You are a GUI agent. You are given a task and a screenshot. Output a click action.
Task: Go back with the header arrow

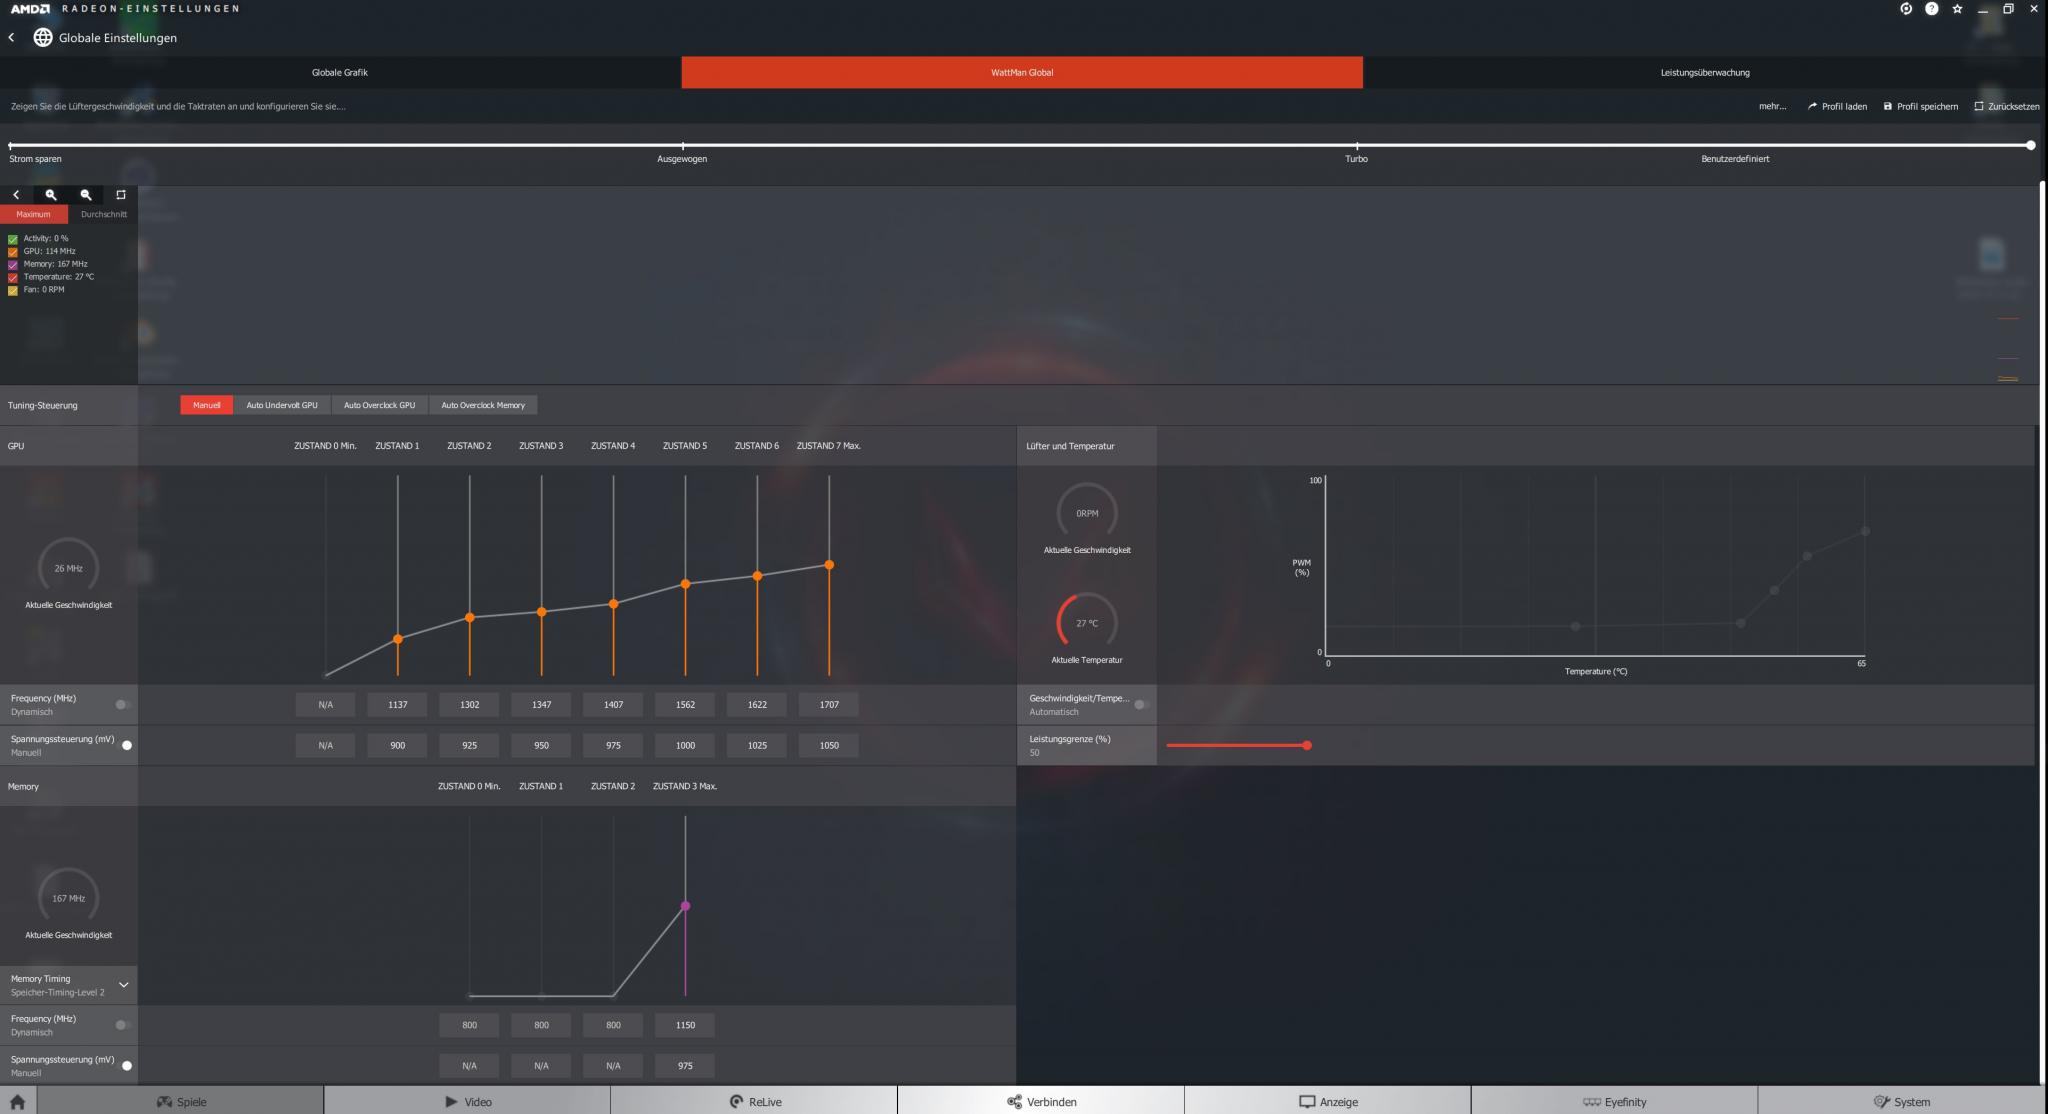pyautogui.click(x=11, y=37)
